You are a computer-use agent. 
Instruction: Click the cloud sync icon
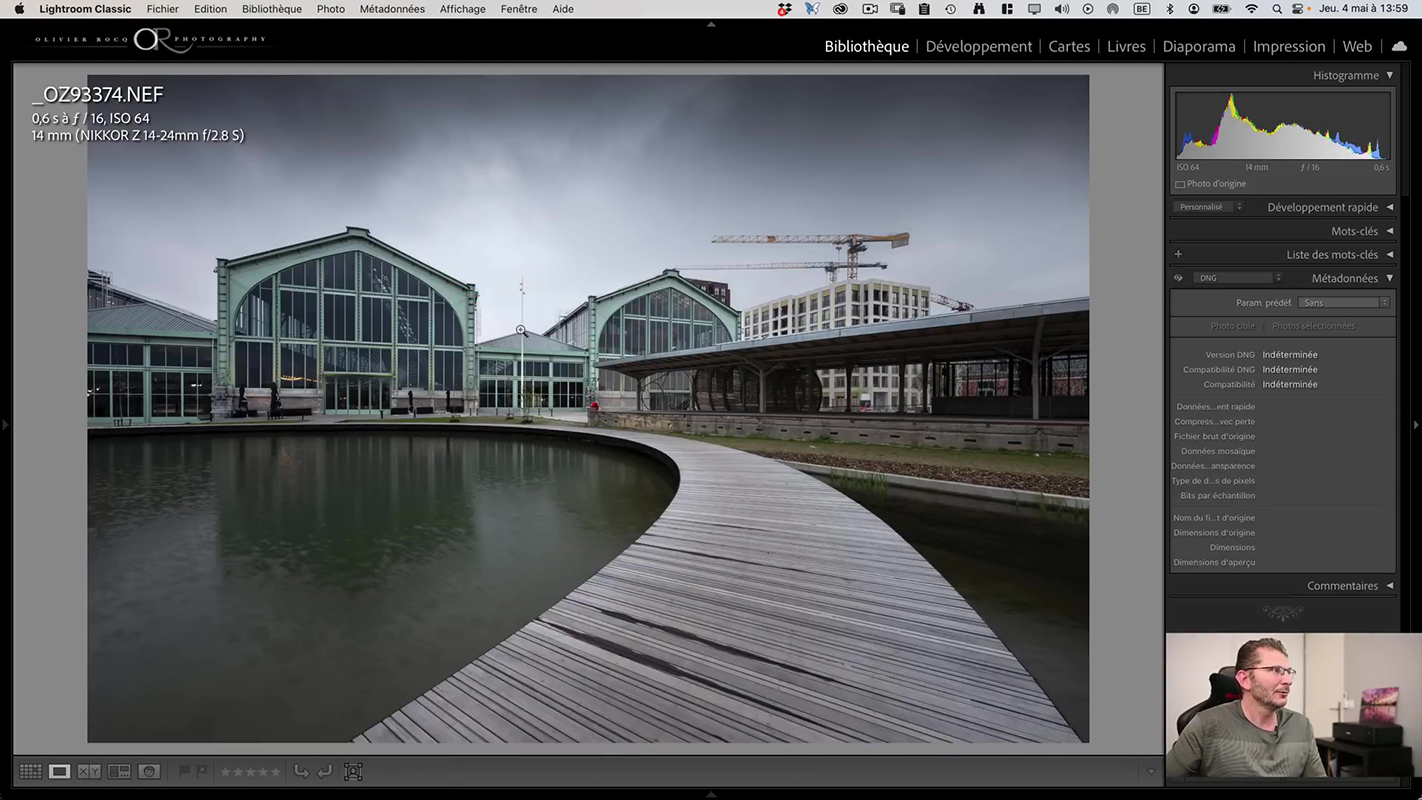coord(1399,46)
